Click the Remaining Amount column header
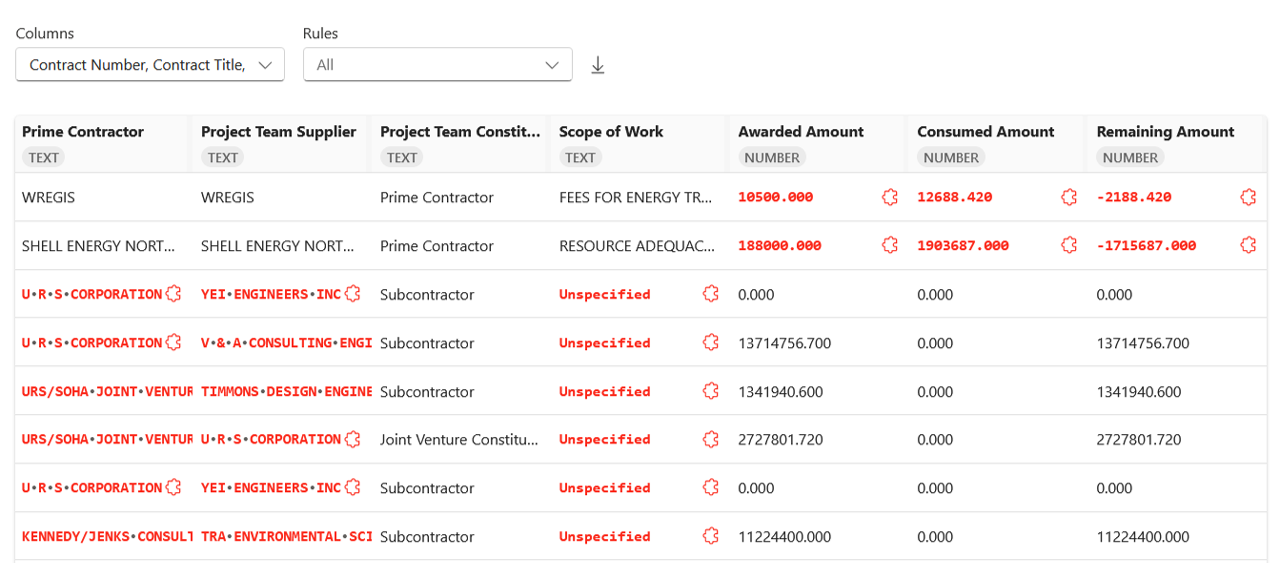This screenshot has height=563, width=1280. (1165, 132)
